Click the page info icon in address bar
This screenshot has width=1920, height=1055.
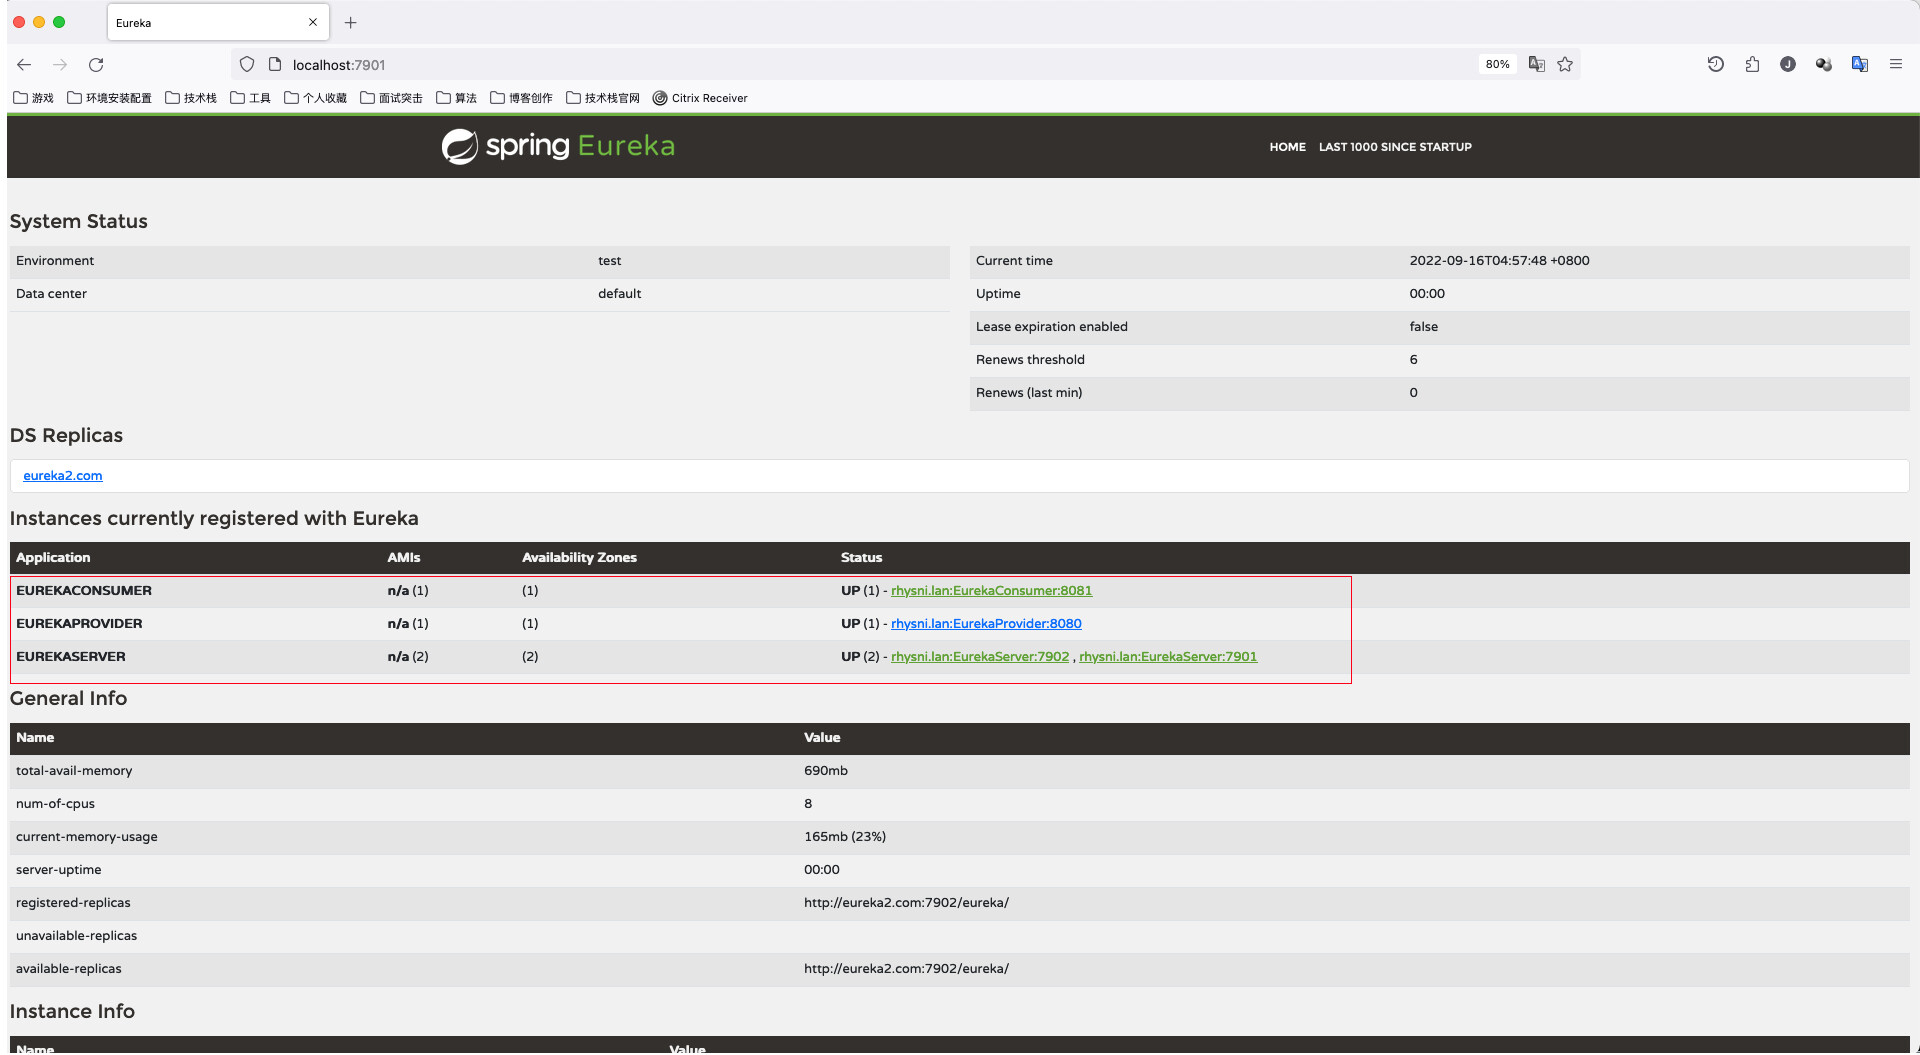(275, 65)
